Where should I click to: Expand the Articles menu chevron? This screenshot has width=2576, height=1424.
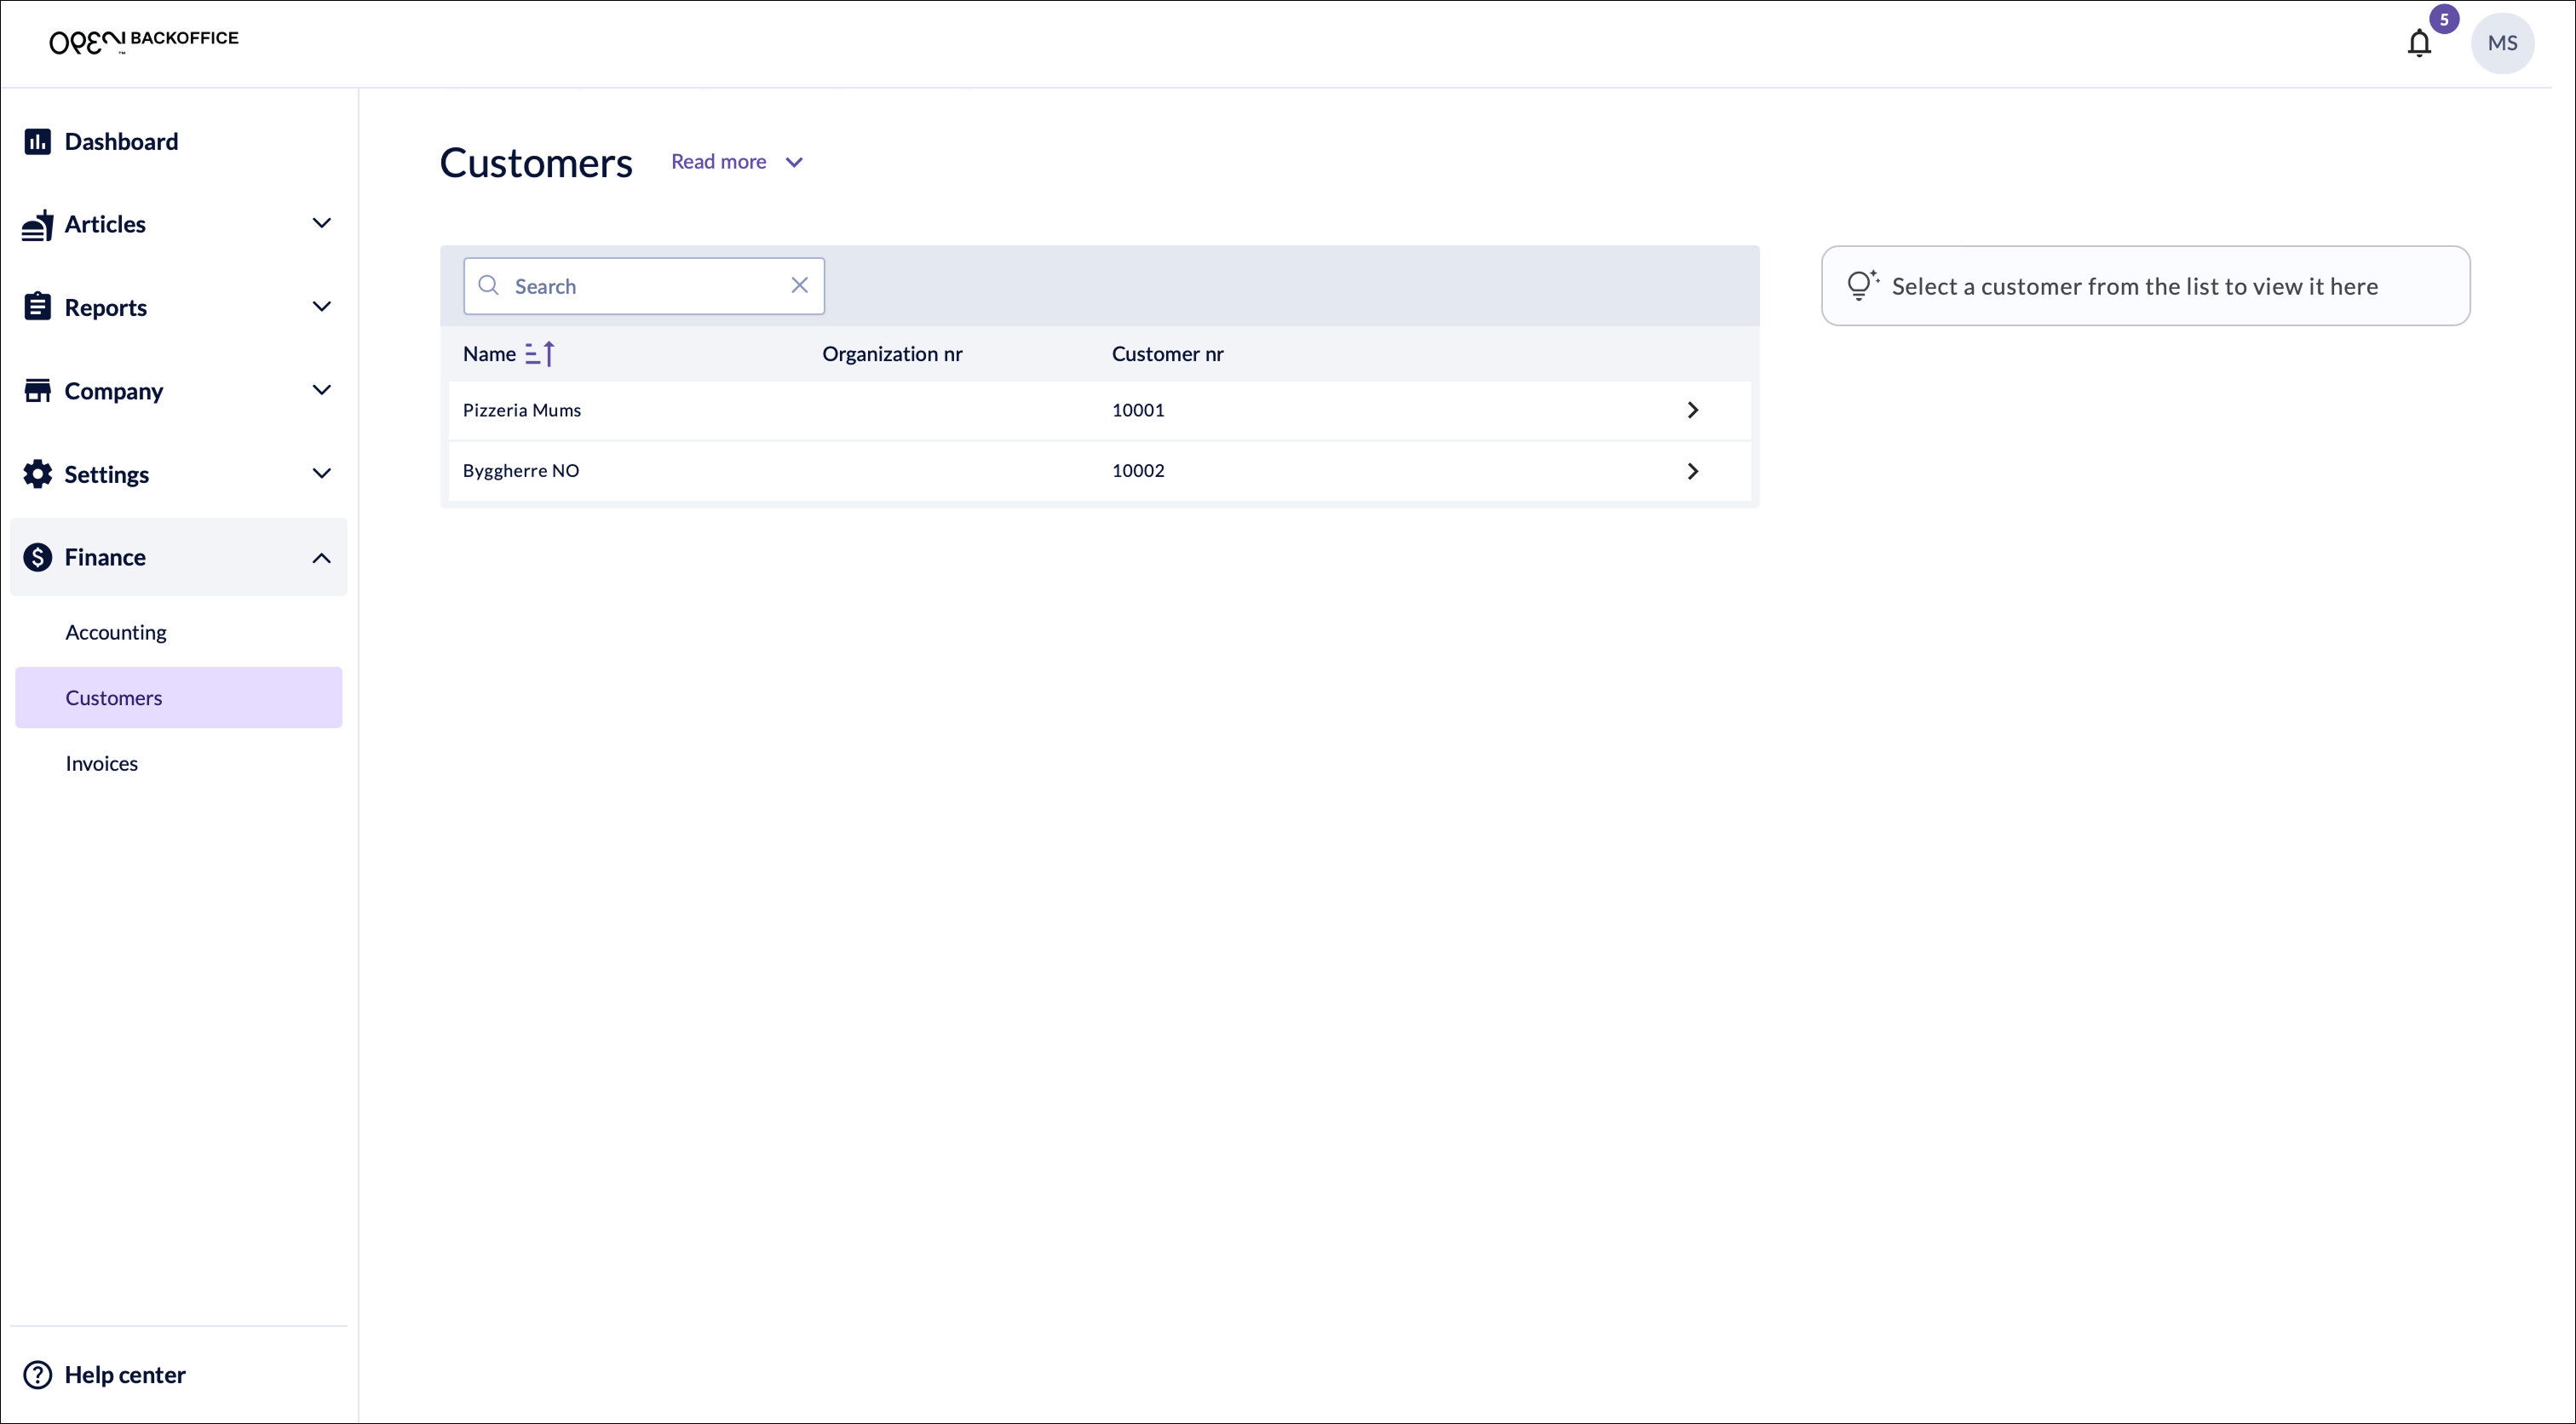(321, 223)
